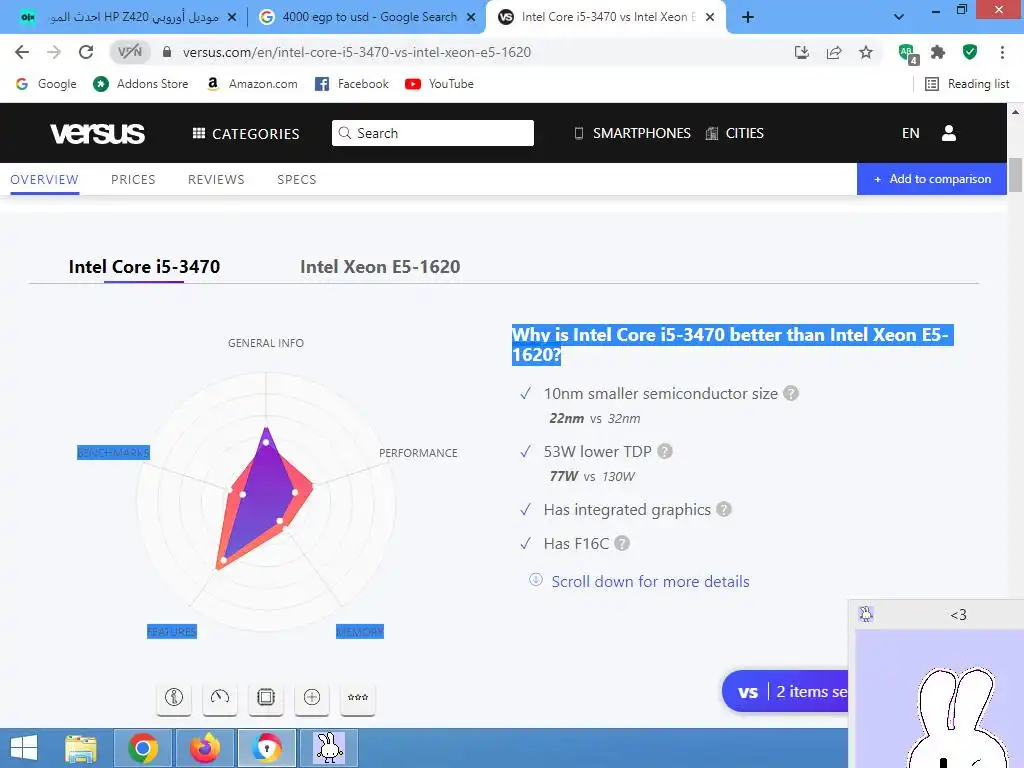Open SMARTPHONES section
The width and height of the screenshot is (1024, 768).
point(632,133)
